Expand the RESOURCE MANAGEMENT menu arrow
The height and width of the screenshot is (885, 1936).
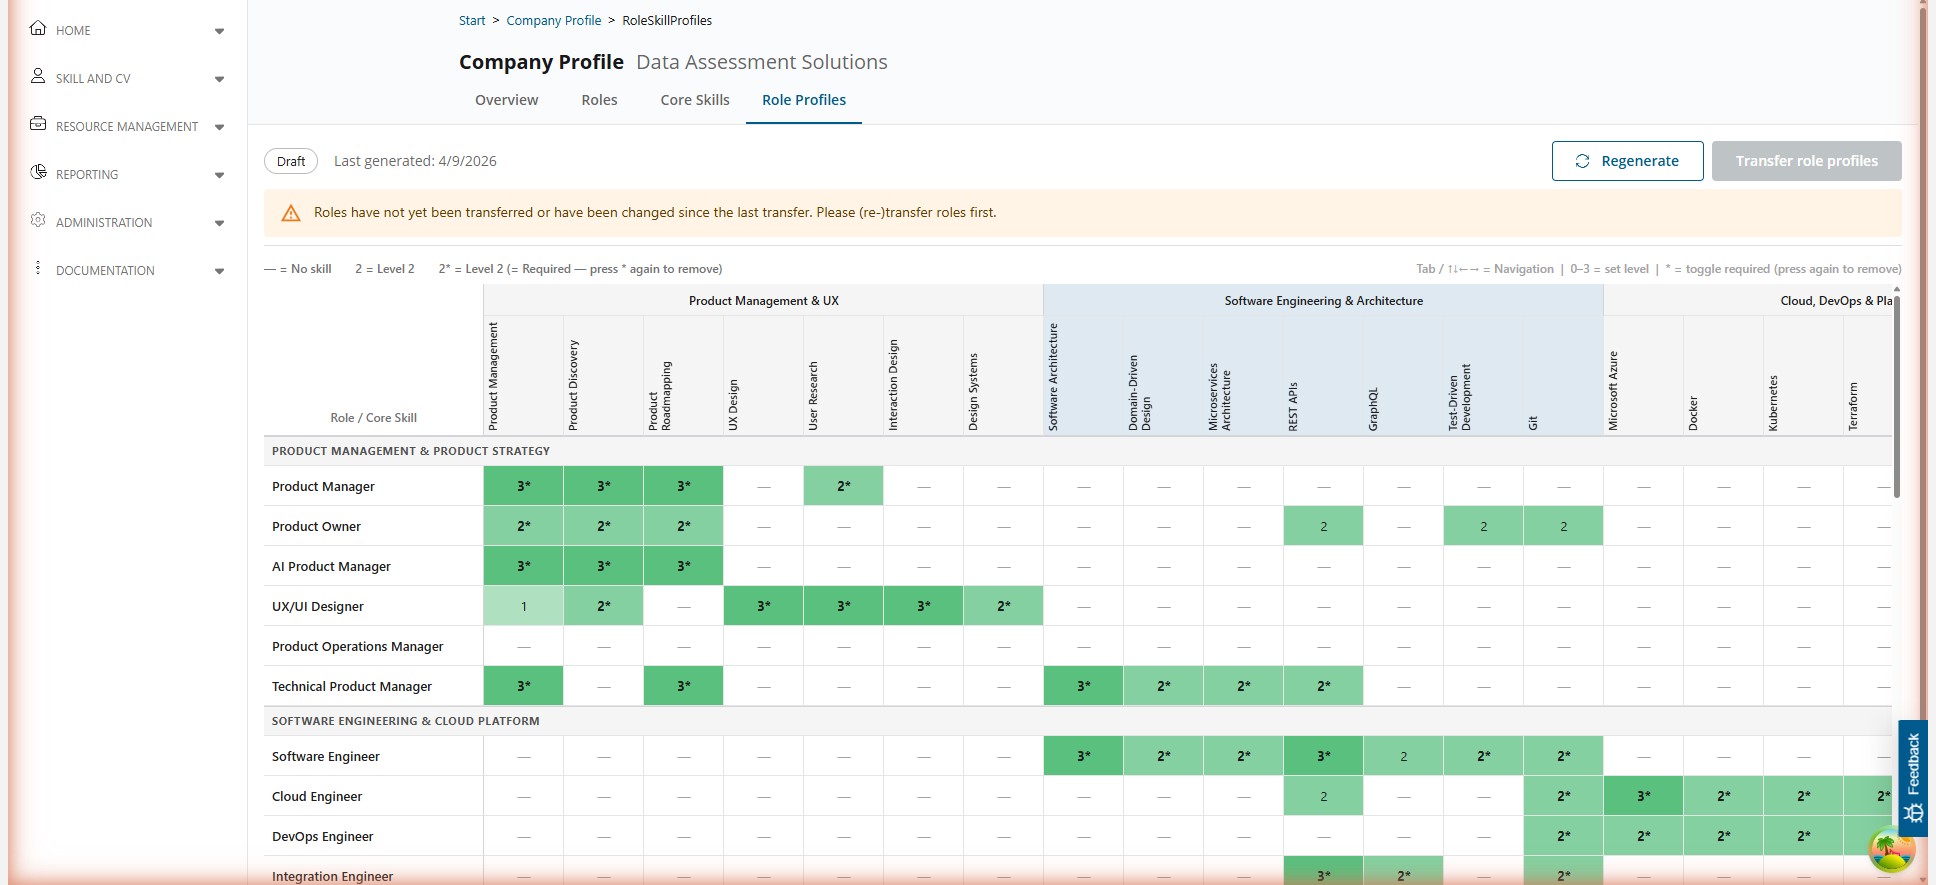coord(219,127)
